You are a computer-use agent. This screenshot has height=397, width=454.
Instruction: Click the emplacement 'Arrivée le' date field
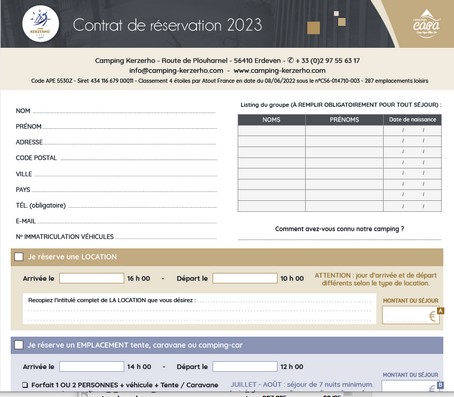click(92, 366)
